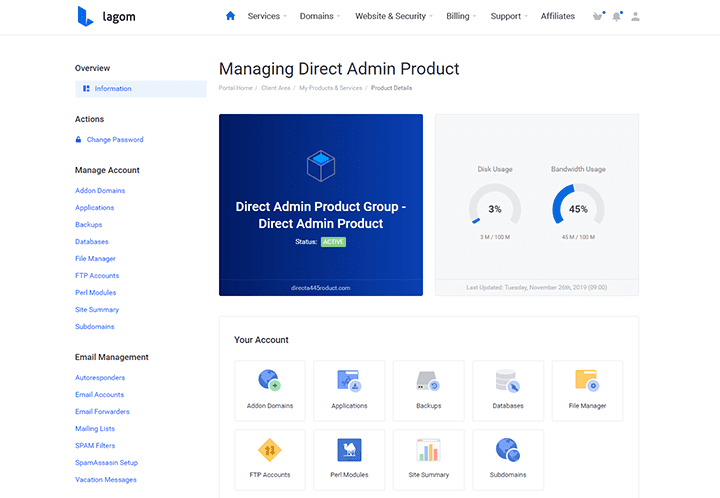Viewport: 720px width, 498px height.
Task: Click the Last Updated timestamp text
Action: click(536, 287)
